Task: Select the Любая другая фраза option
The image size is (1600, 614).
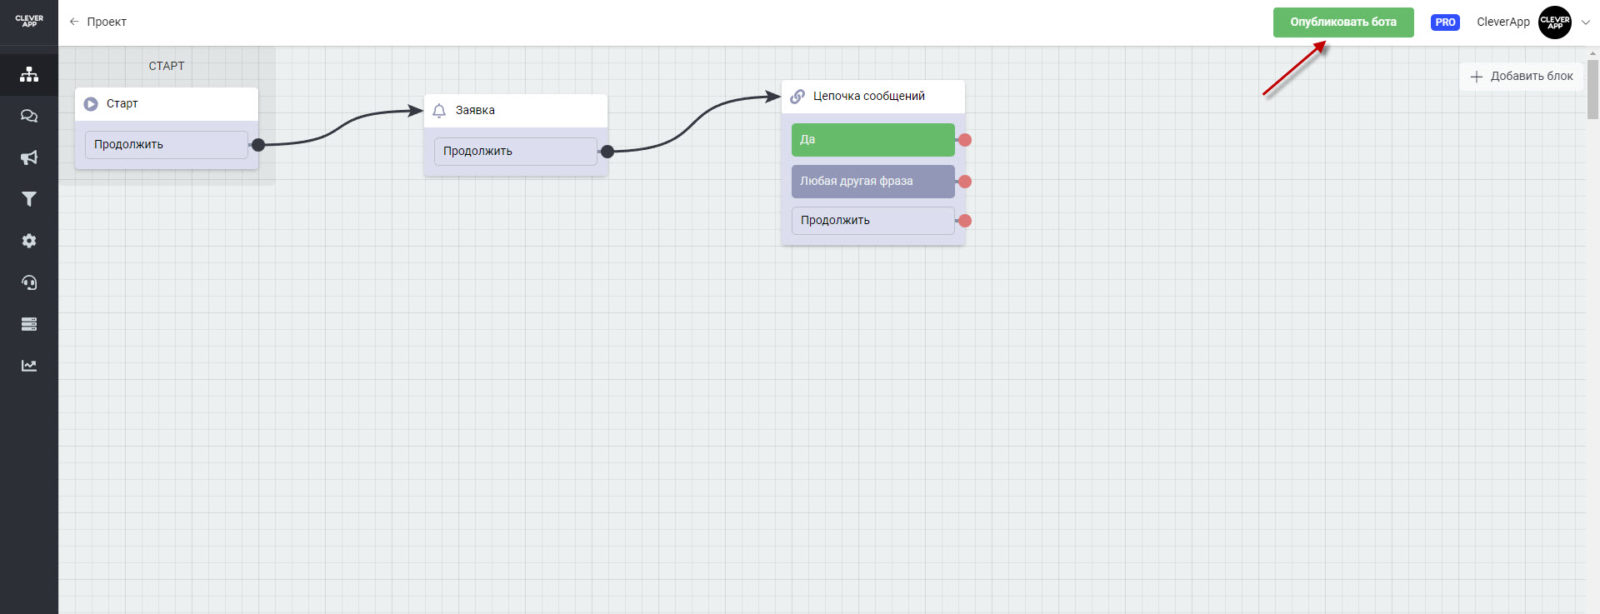Action: [872, 181]
